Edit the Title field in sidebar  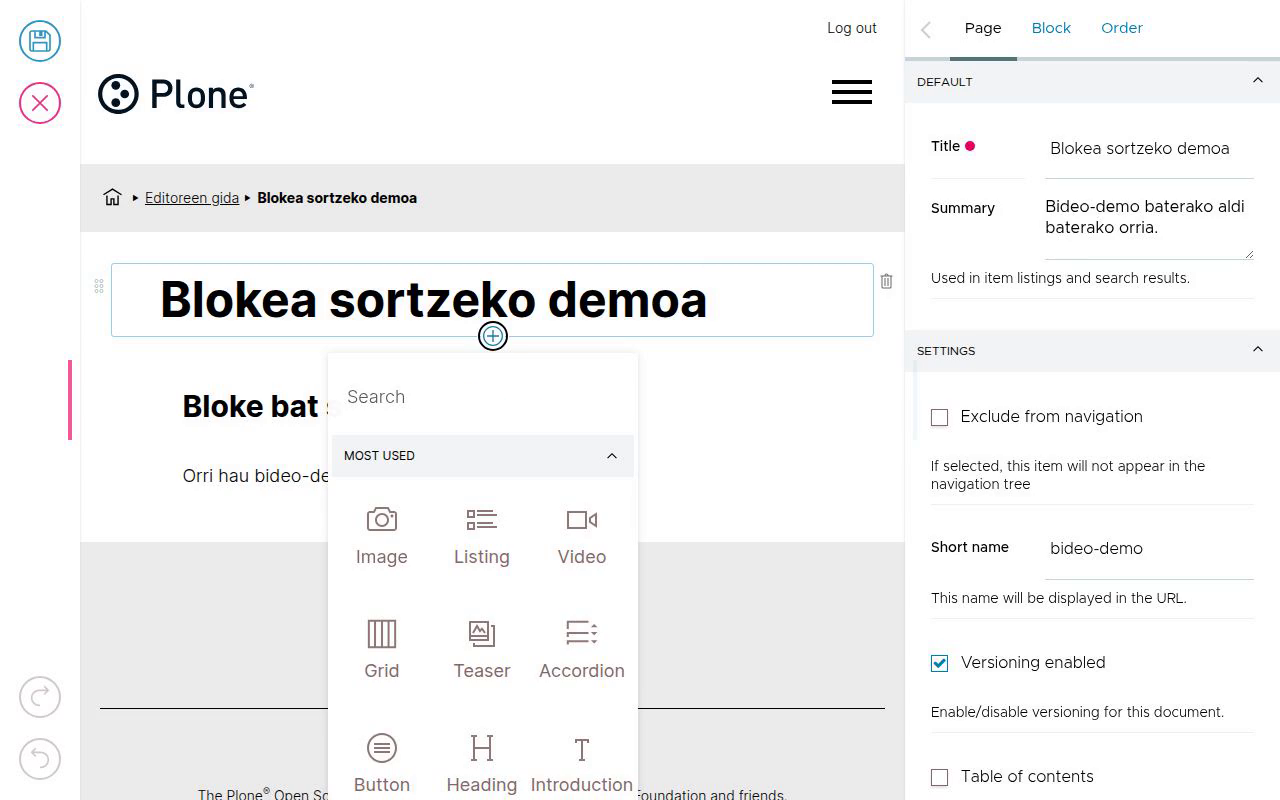tap(1149, 148)
